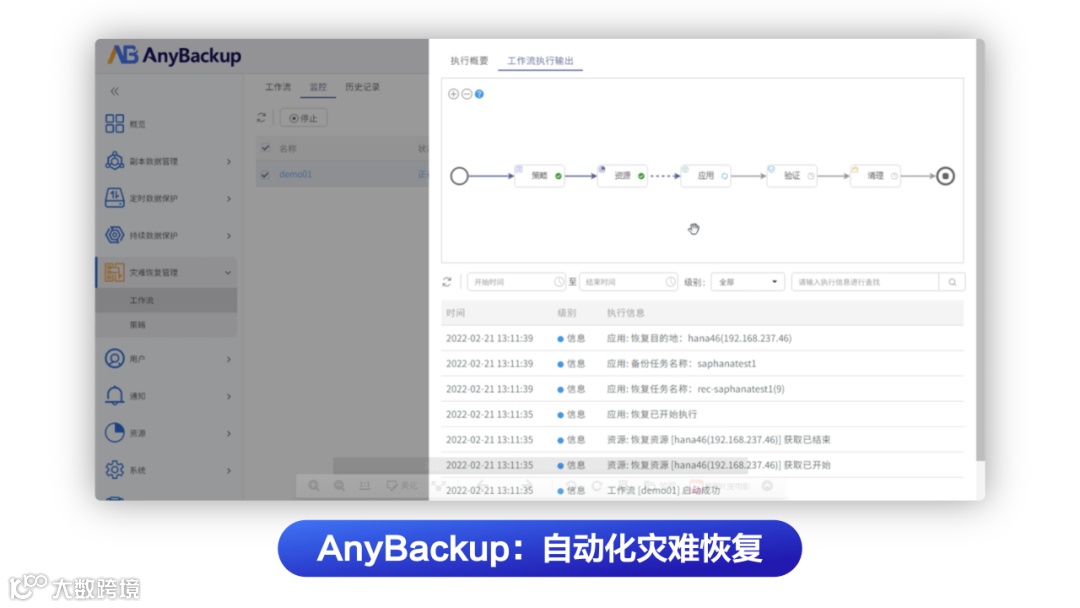1080x608 pixels.
Task: Select log row 恢复已开始执行
Action: 702,414
